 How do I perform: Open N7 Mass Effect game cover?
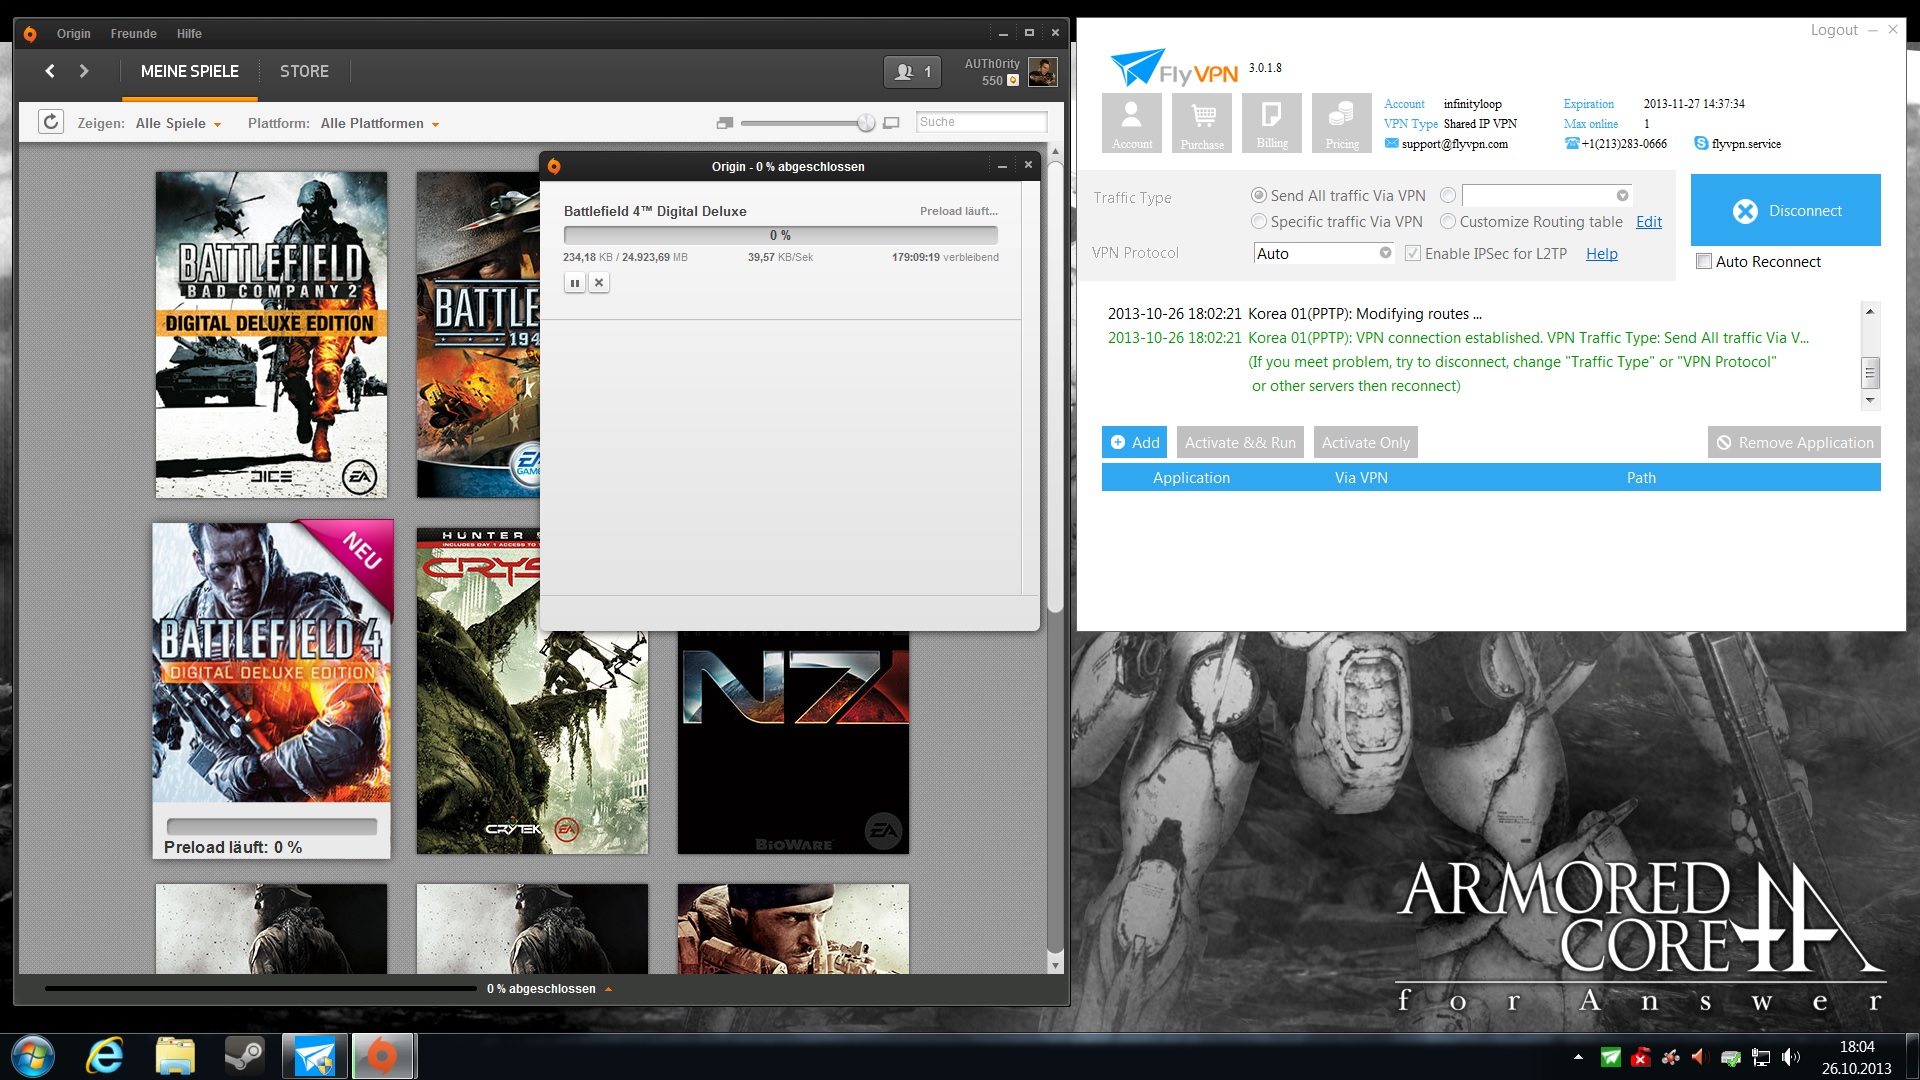click(793, 742)
